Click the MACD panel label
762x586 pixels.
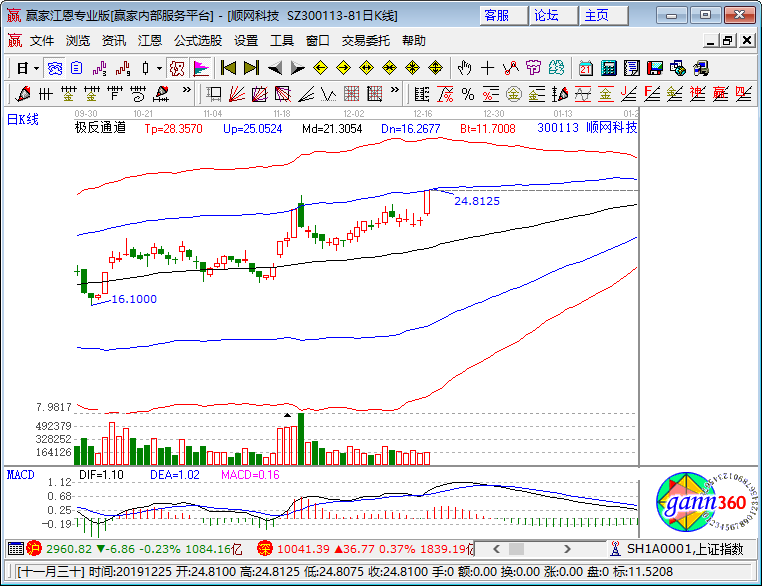click(20, 475)
